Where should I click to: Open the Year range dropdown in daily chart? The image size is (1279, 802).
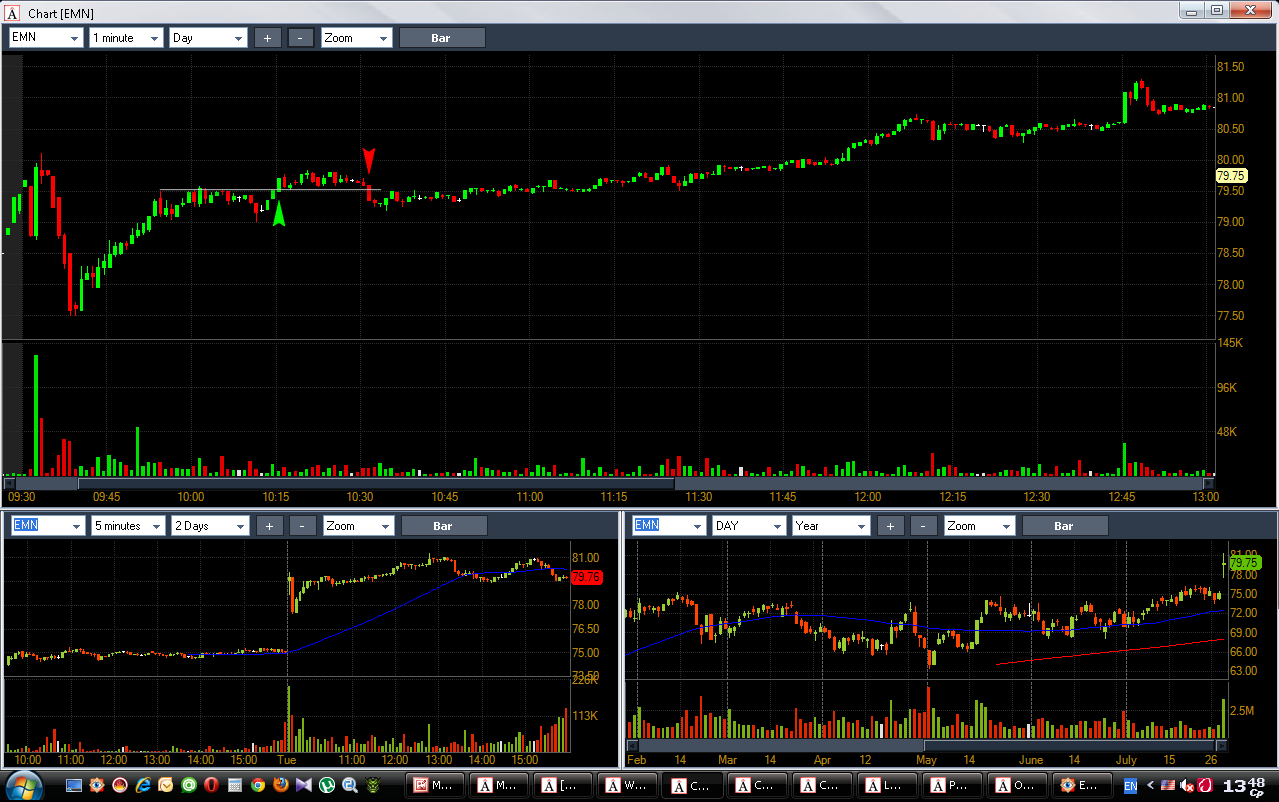coord(830,525)
